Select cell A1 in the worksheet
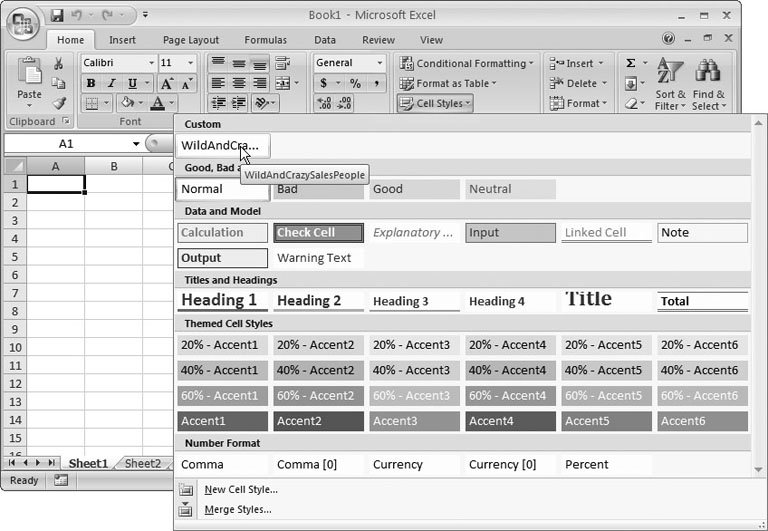Screen dimensions: 768x531 click(x=56, y=184)
